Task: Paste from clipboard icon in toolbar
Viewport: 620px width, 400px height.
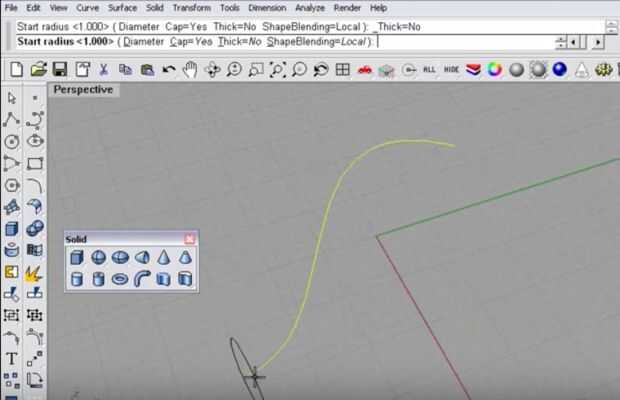Action: point(147,70)
